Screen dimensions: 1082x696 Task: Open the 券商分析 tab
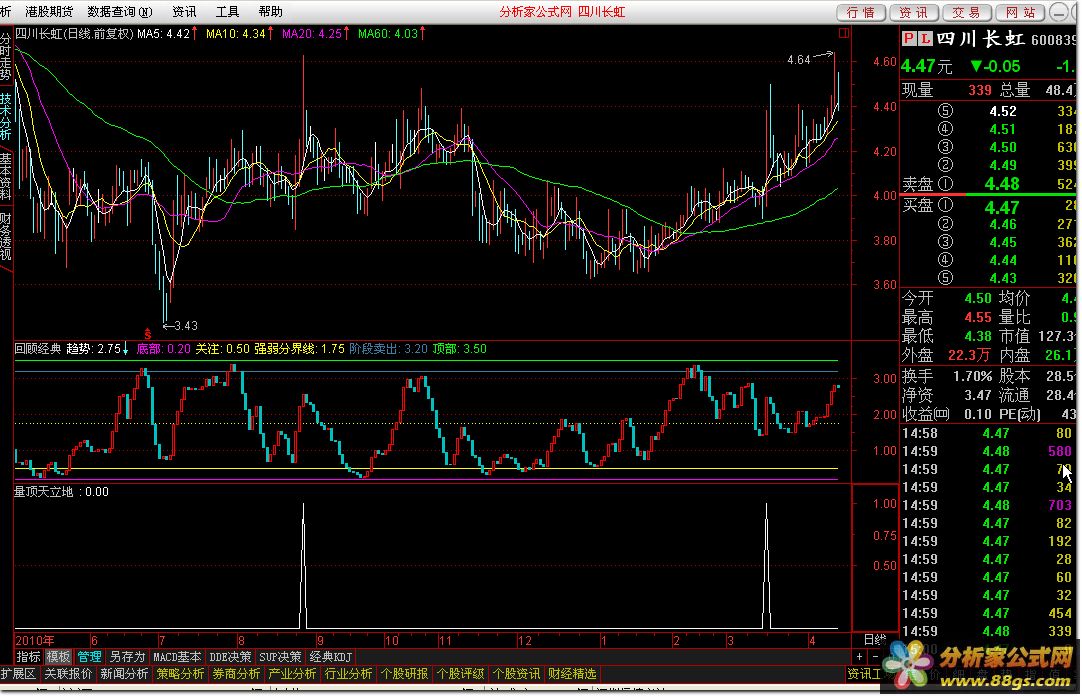[236, 674]
